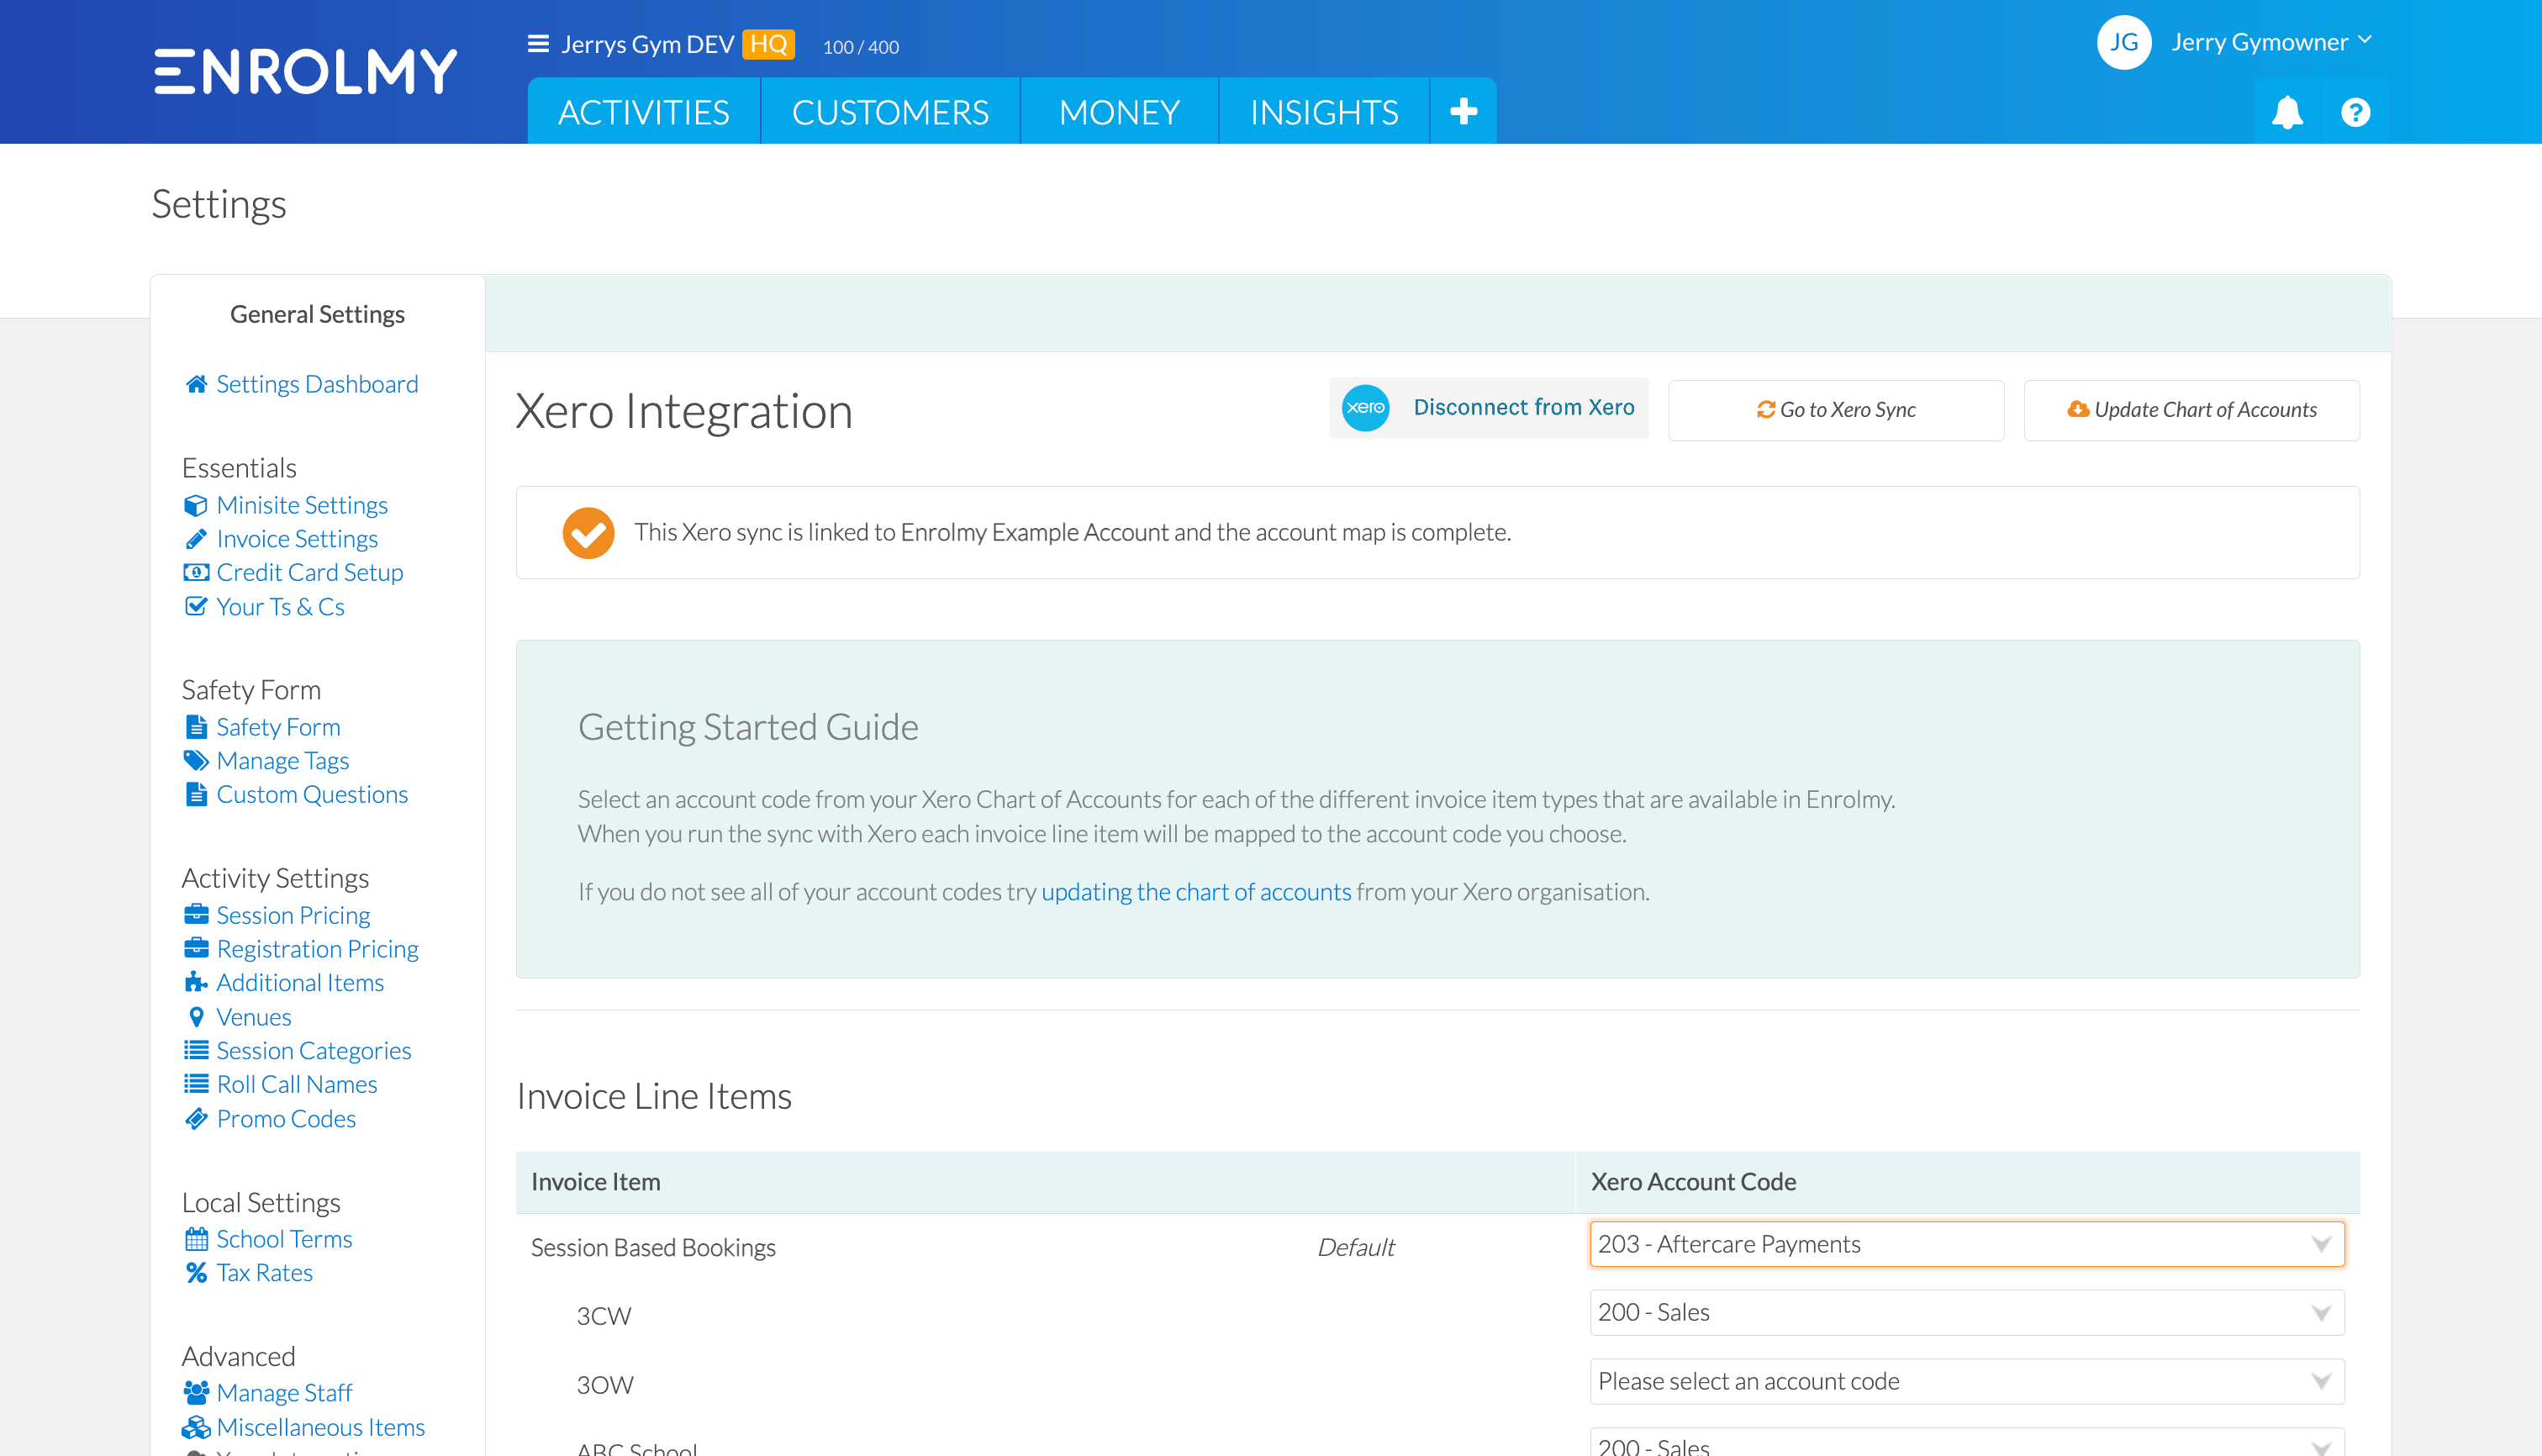Screen dimensions: 2542x1456
Task: Open Tax Rates link
Action: [264, 1273]
